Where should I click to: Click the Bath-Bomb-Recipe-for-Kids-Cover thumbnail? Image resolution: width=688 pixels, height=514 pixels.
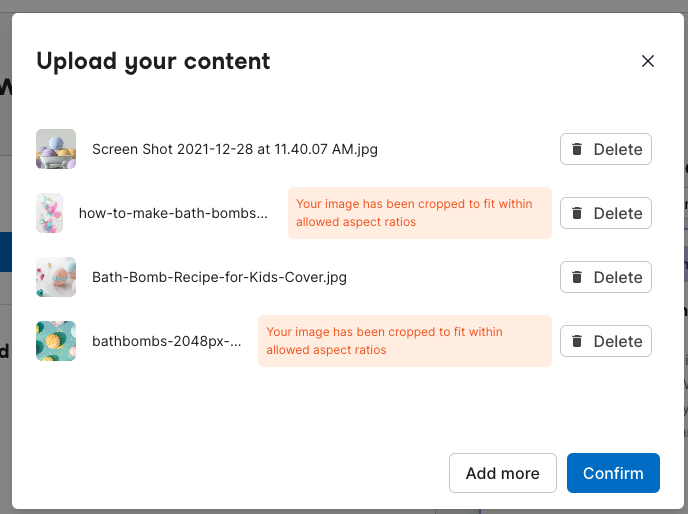56,277
